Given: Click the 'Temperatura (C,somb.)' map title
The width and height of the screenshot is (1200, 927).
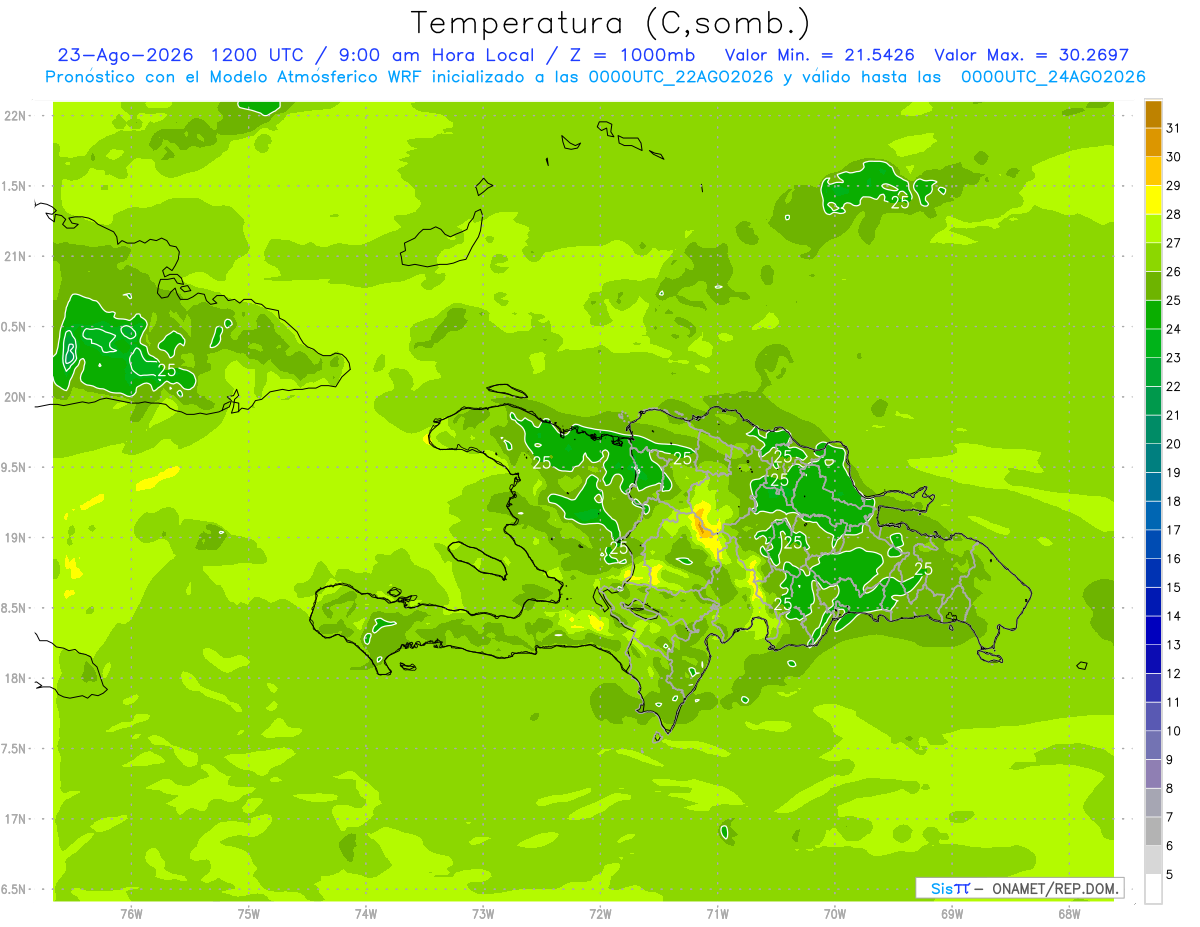Looking at the screenshot, I should click(x=610, y=23).
